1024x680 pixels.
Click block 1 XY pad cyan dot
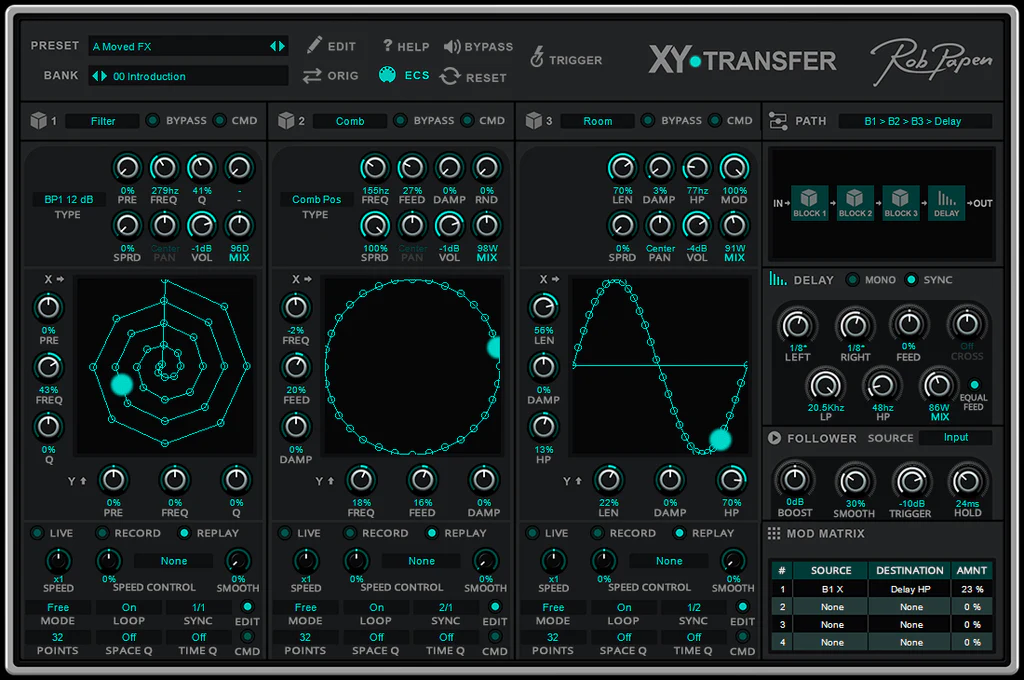pos(121,384)
